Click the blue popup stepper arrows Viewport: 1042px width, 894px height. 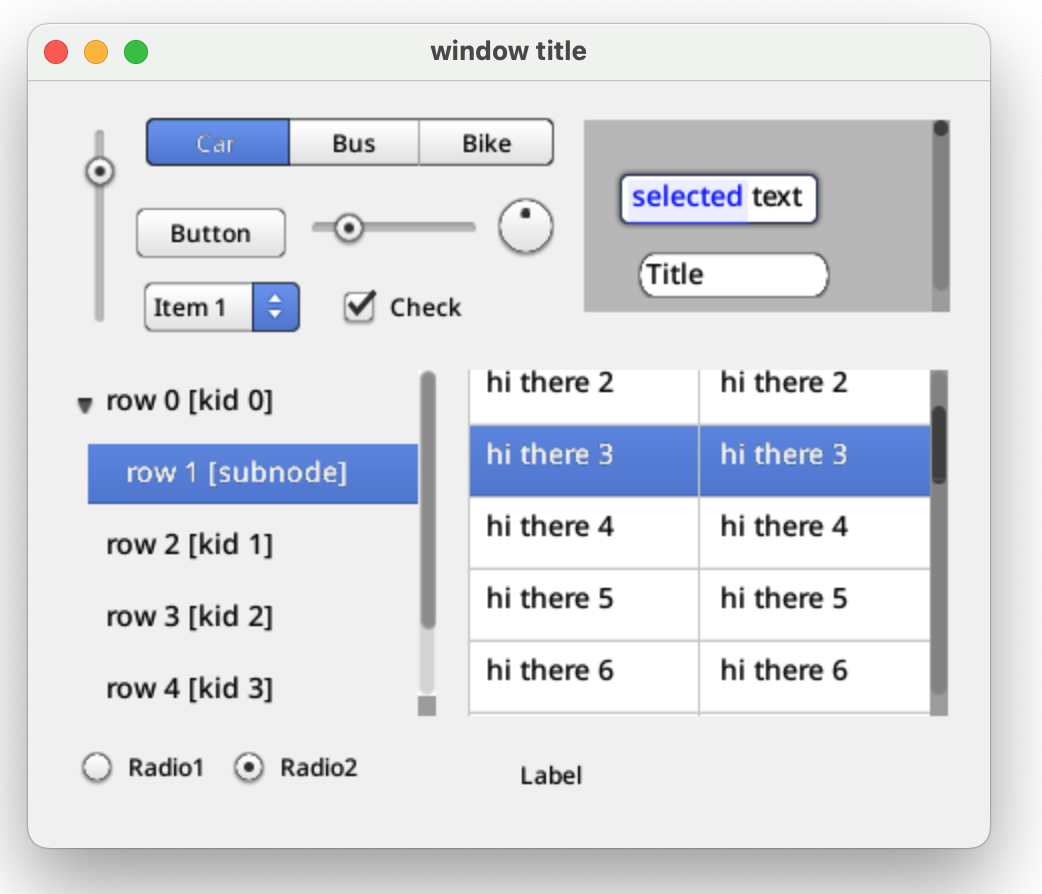tap(276, 307)
